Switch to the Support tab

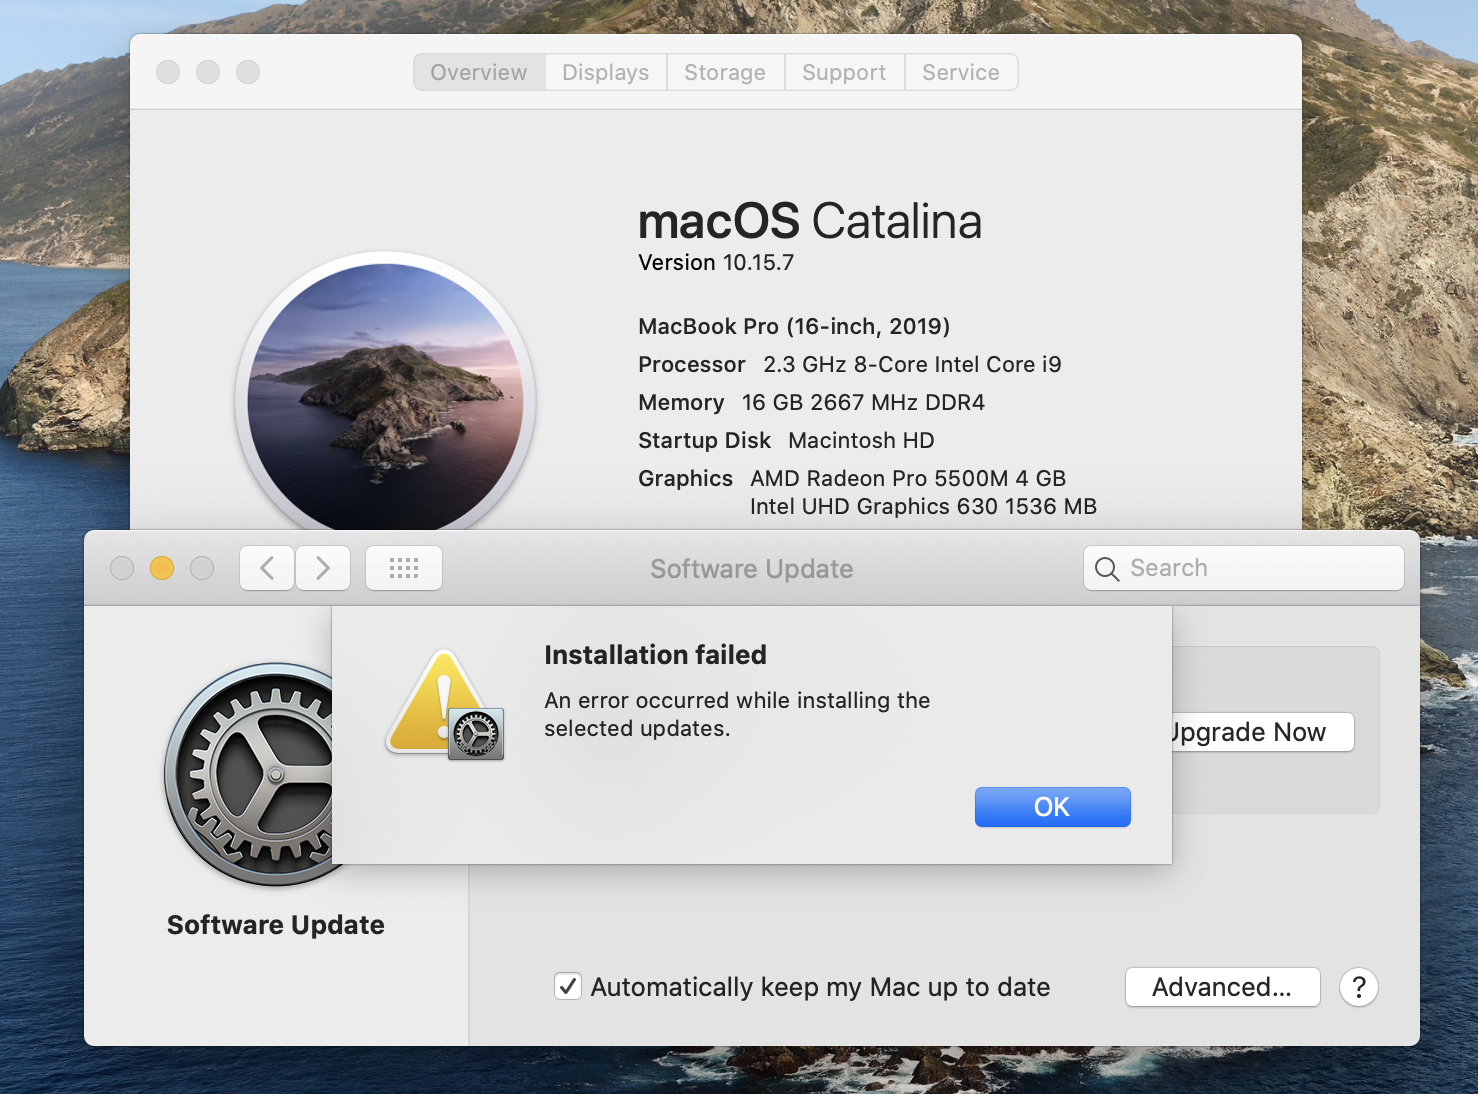[x=844, y=72]
